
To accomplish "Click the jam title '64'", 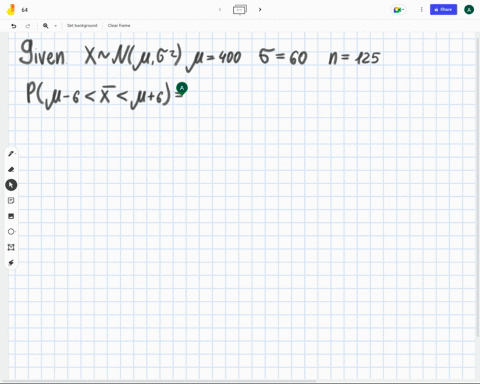I will tap(25, 10).
